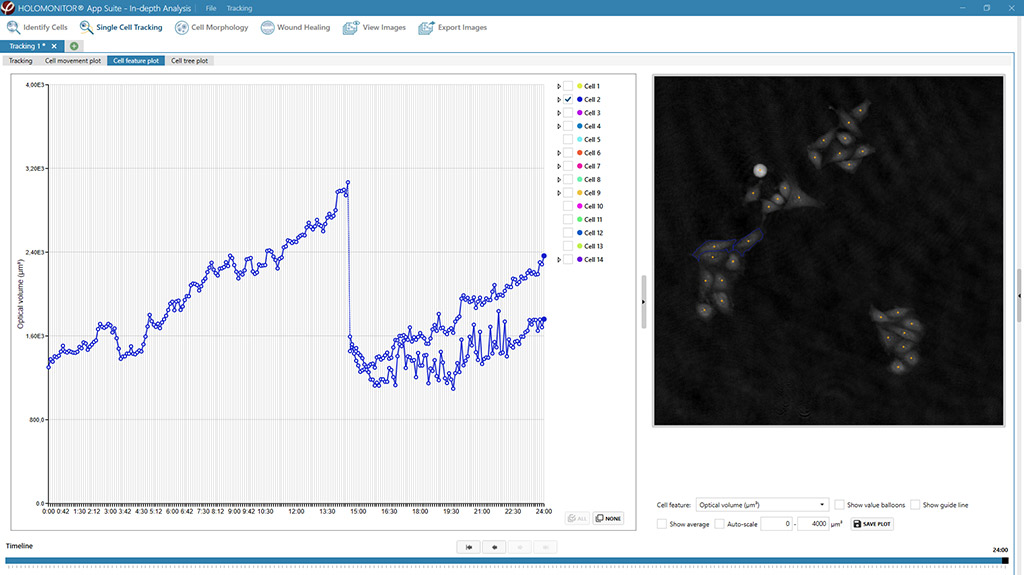
Task: Enable the Cell 9 checkbox
Action: click(568, 193)
